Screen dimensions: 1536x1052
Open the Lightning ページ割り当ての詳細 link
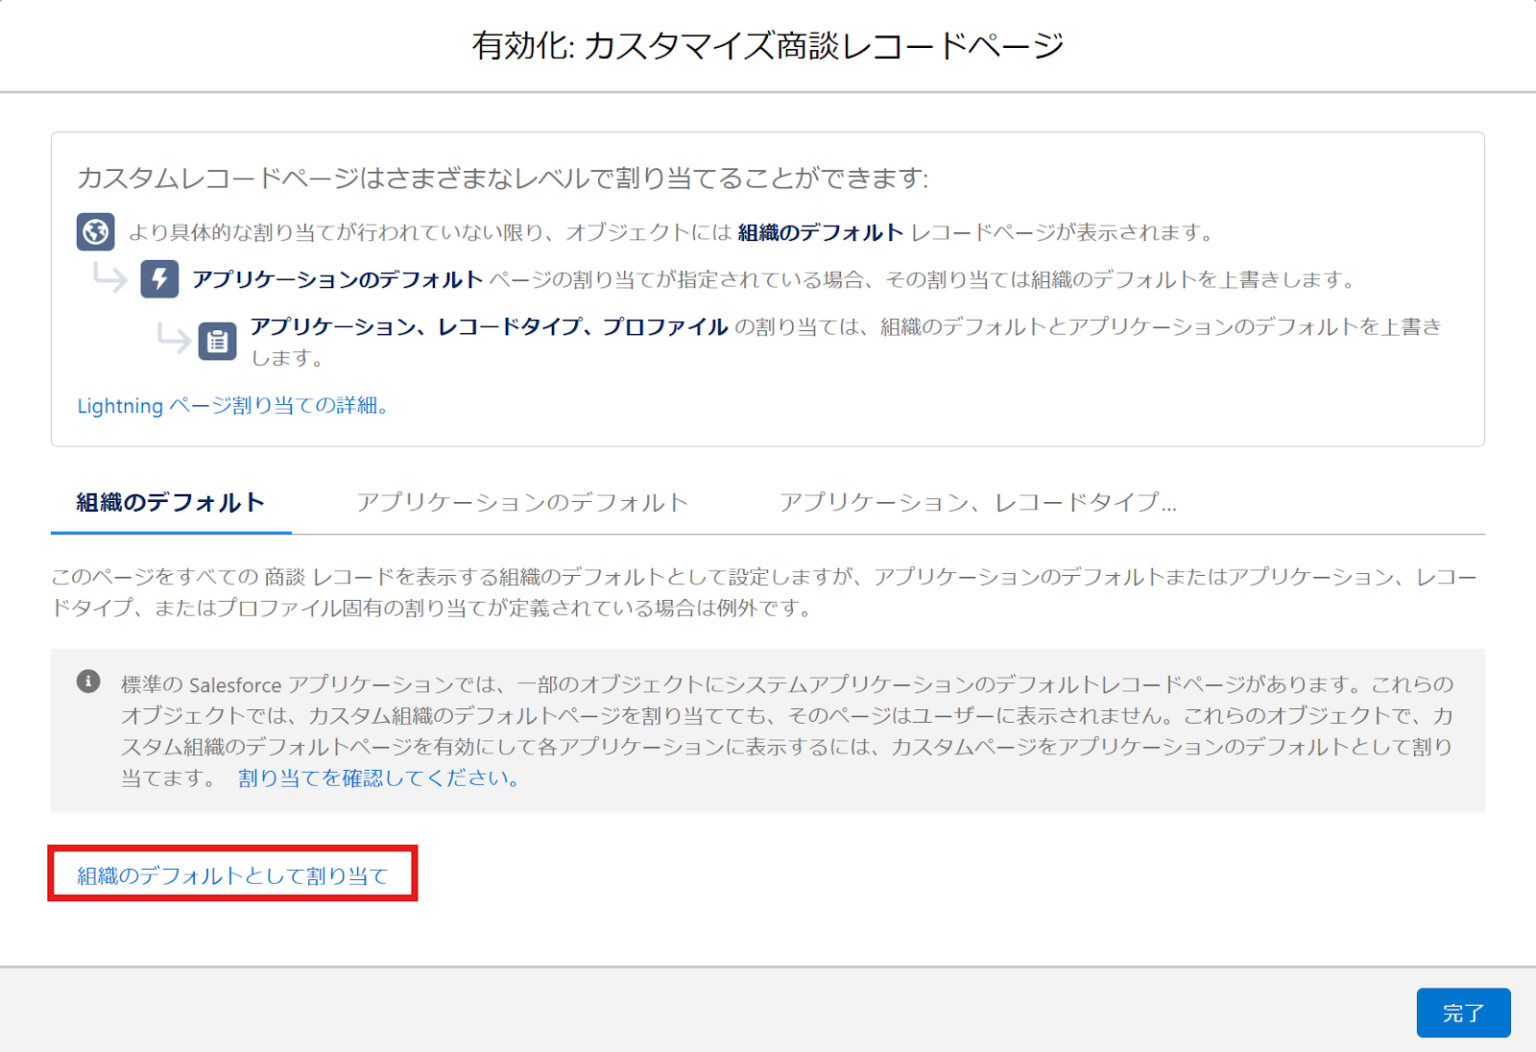233,406
